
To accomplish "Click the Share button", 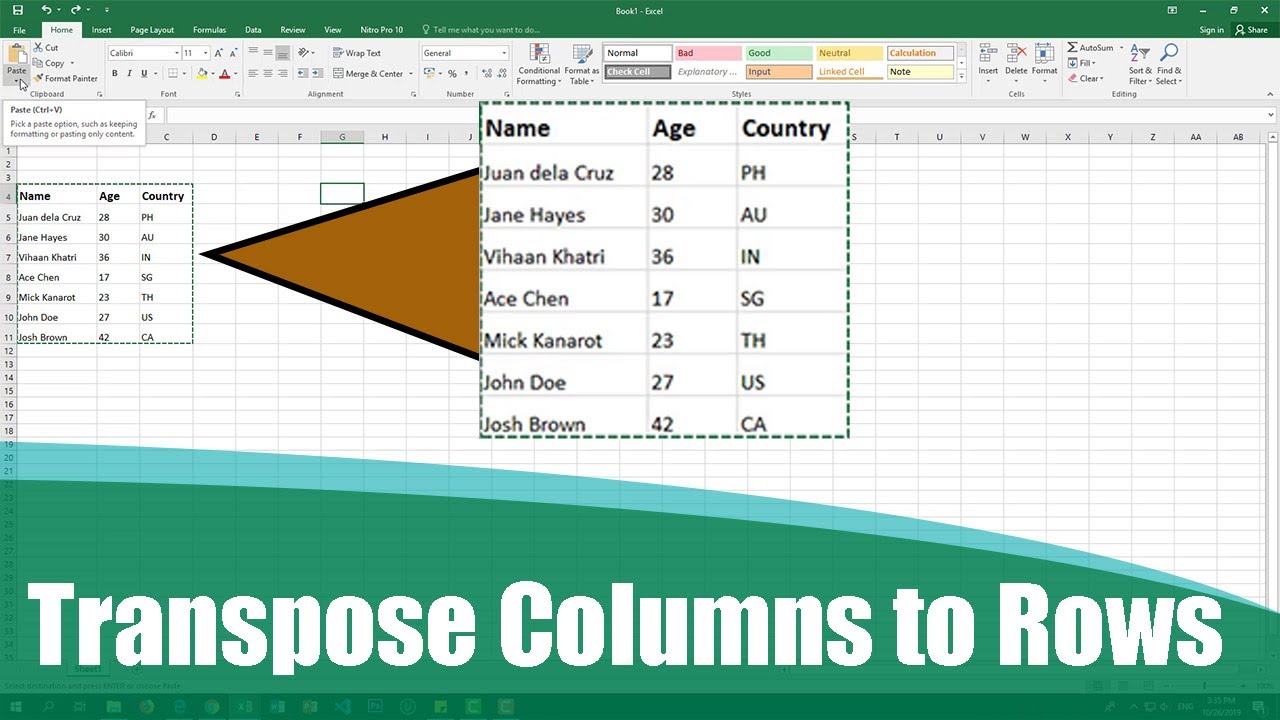I will coord(1252,30).
